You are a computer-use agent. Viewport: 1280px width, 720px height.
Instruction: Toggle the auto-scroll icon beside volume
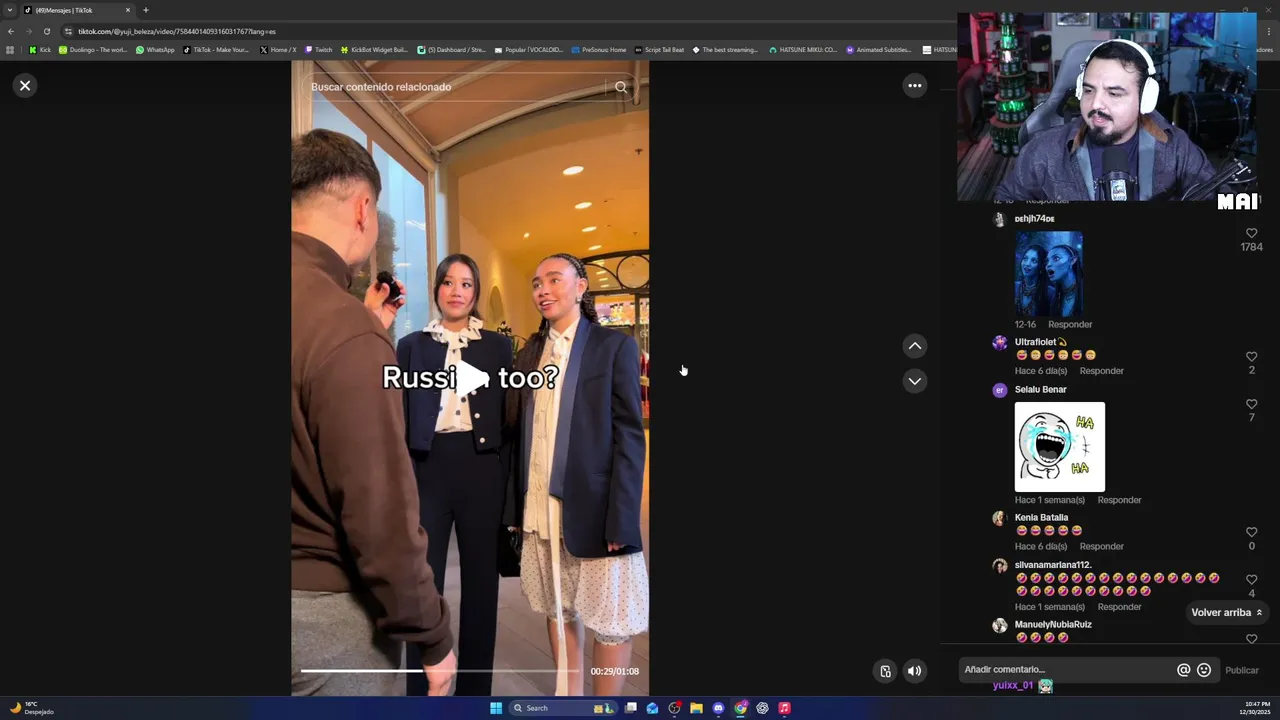[885, 671]
